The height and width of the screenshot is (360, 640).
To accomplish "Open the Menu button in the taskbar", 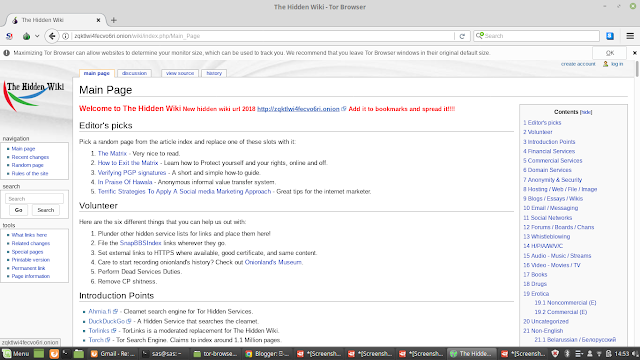I will point(16,353).
